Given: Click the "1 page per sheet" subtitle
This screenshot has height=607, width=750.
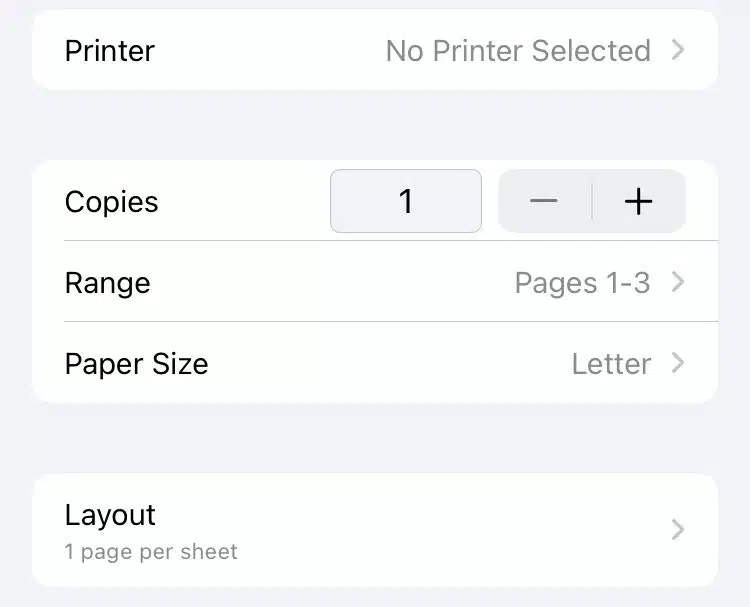Looking at the screenshot, I should click(151, 551).
